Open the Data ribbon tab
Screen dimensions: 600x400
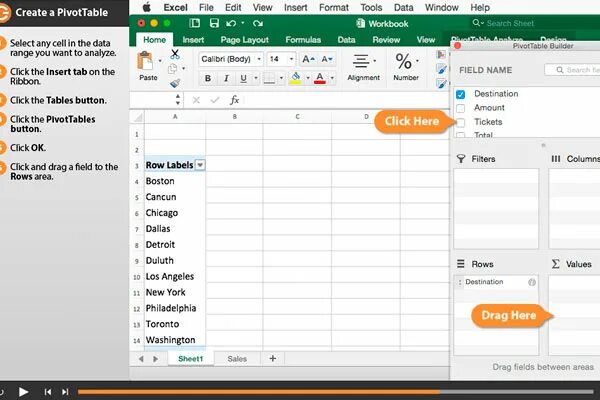(x=346, y=40)
